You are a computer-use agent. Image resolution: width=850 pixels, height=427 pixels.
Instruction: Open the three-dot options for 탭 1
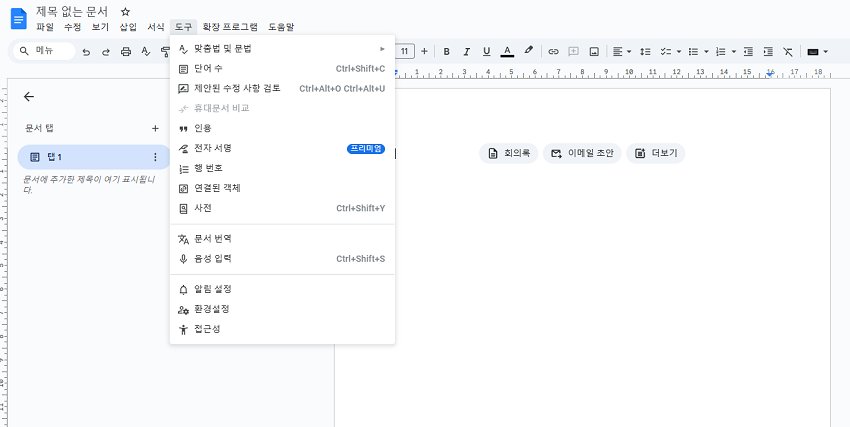(x=155, y=157)
